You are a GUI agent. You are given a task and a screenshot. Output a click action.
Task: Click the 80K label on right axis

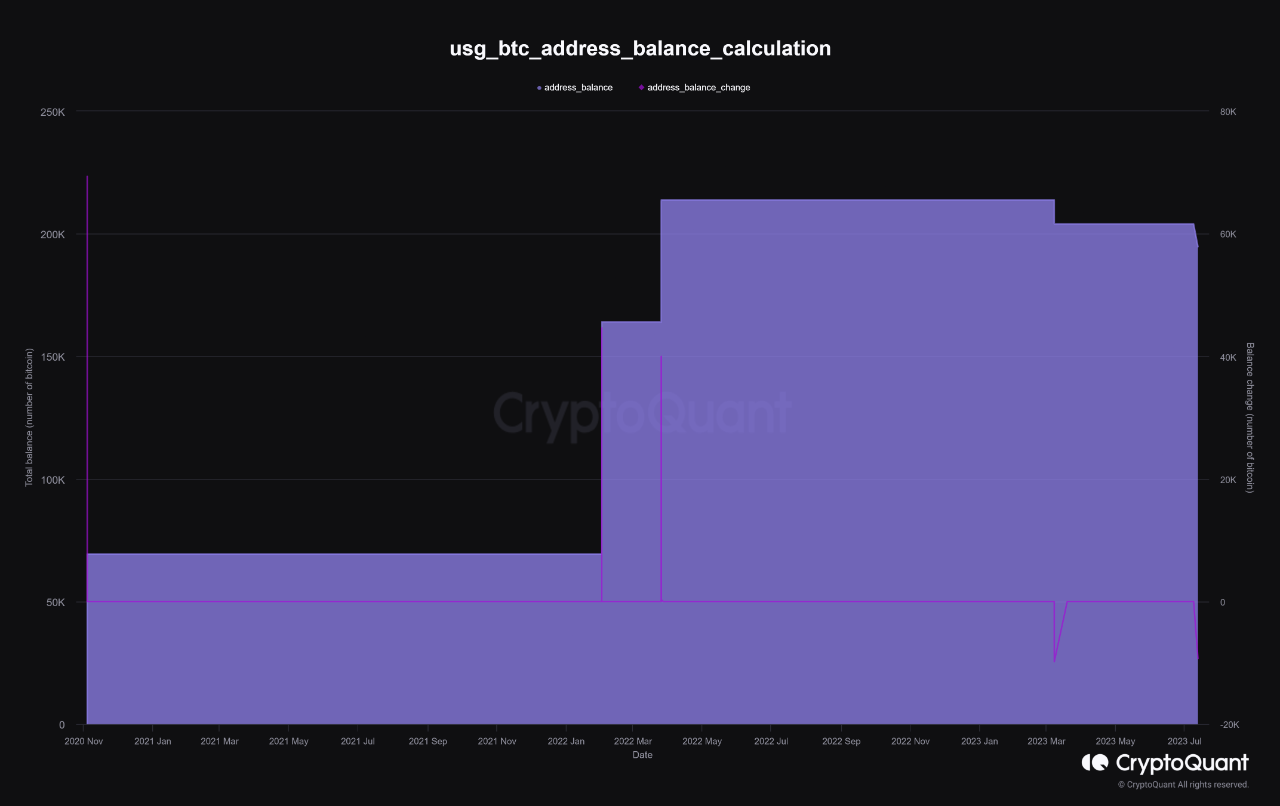coord(1229,112)
